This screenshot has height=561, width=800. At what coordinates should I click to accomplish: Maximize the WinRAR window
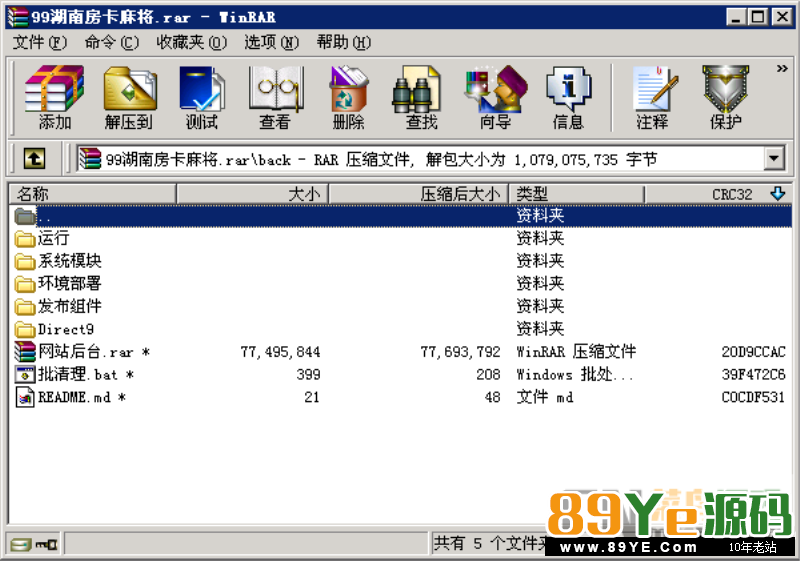pyautogui.click(x=758, y=17)
